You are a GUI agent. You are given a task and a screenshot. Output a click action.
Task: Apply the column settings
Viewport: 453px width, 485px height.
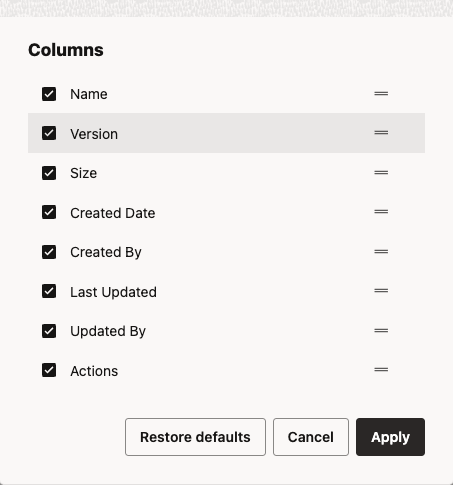[x=390, y=437]
